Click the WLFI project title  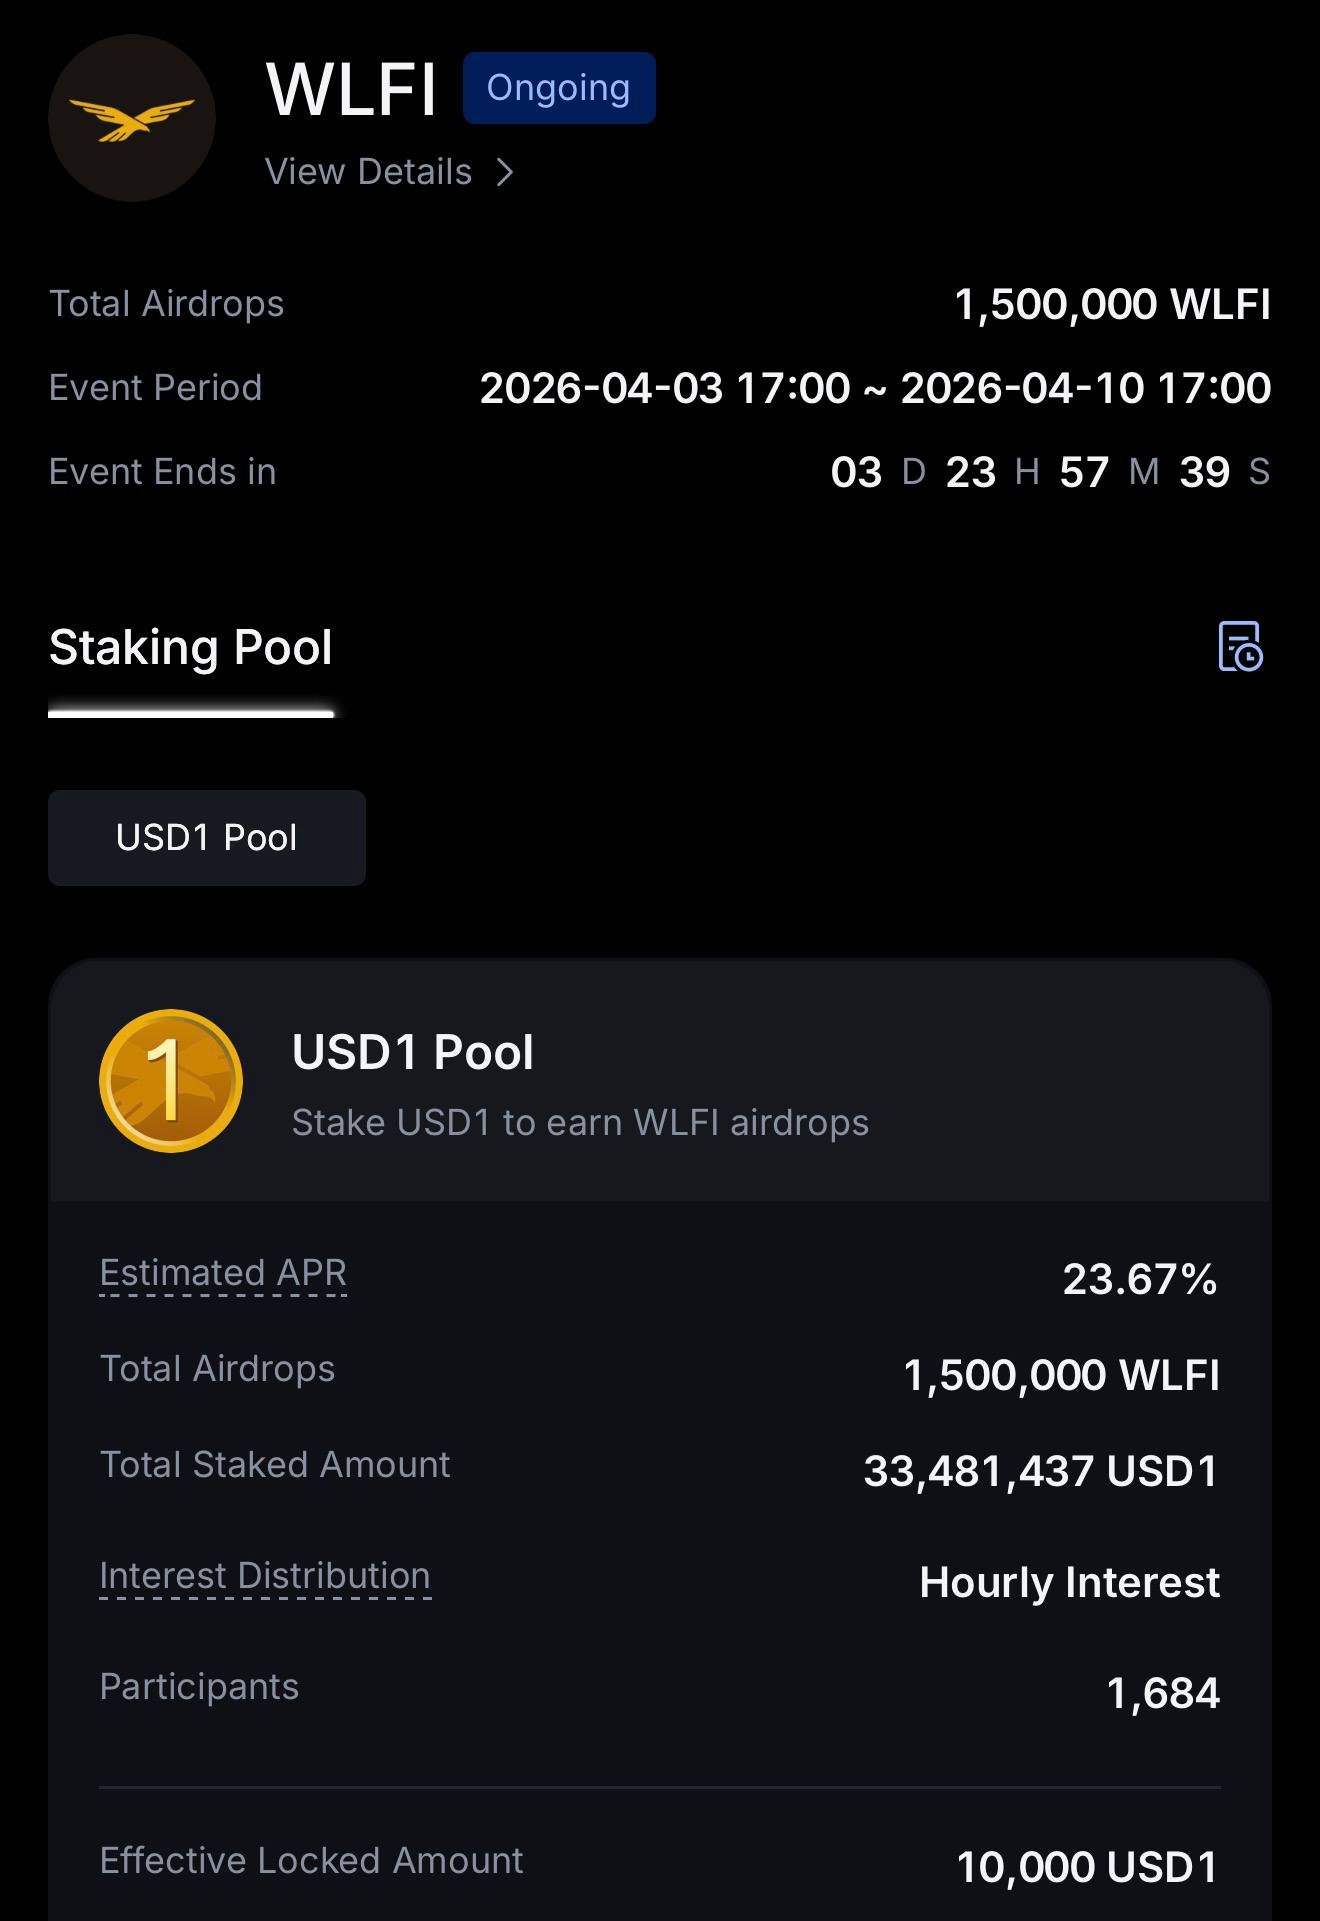click(351, 90)
